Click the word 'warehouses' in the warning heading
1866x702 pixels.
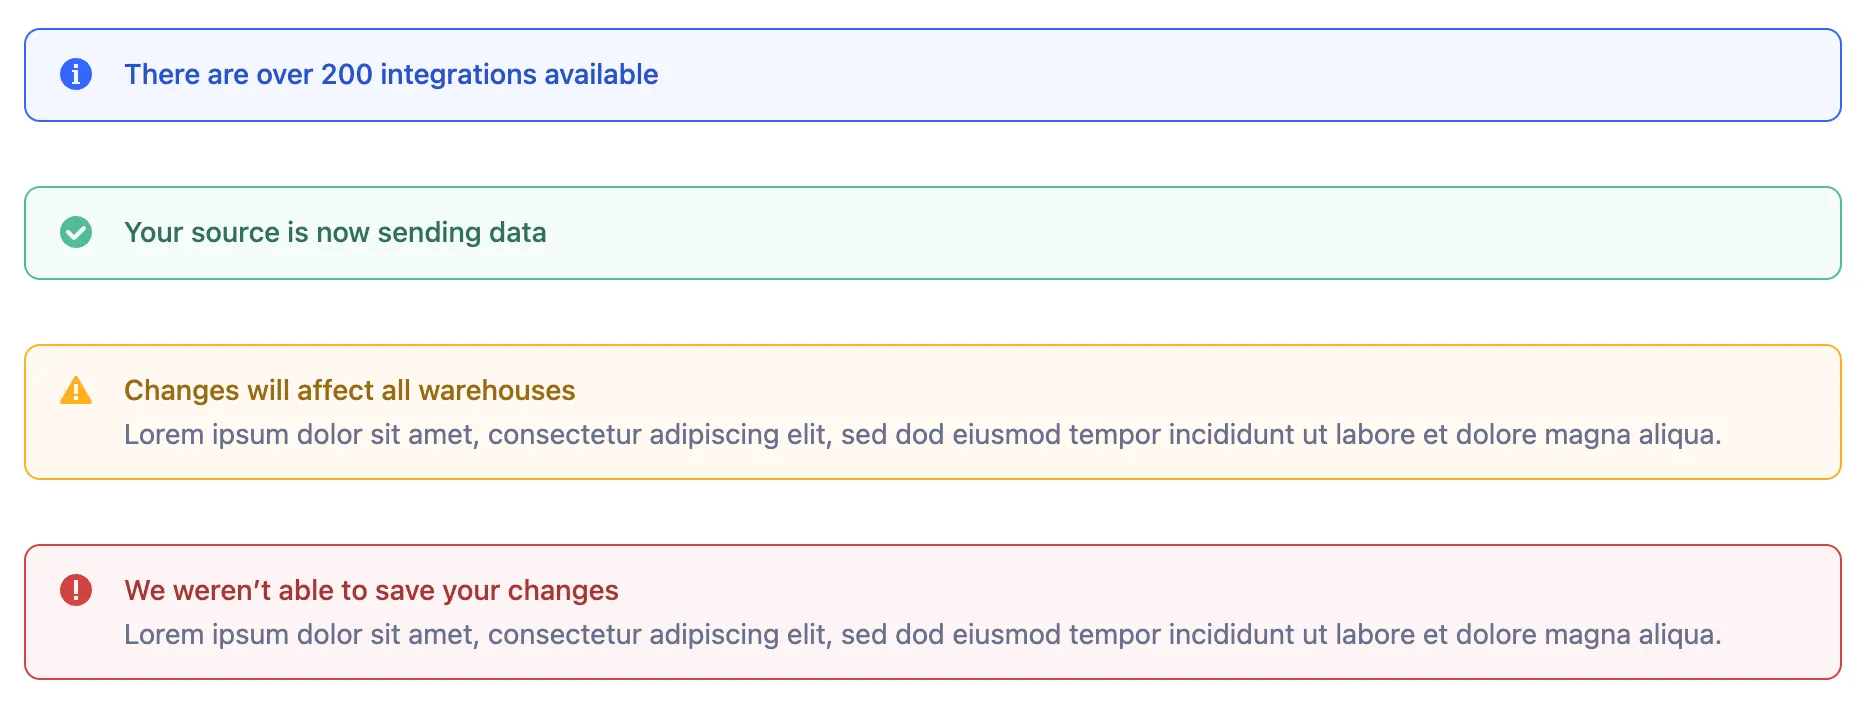pyautogui.click(x=496, y=390)
